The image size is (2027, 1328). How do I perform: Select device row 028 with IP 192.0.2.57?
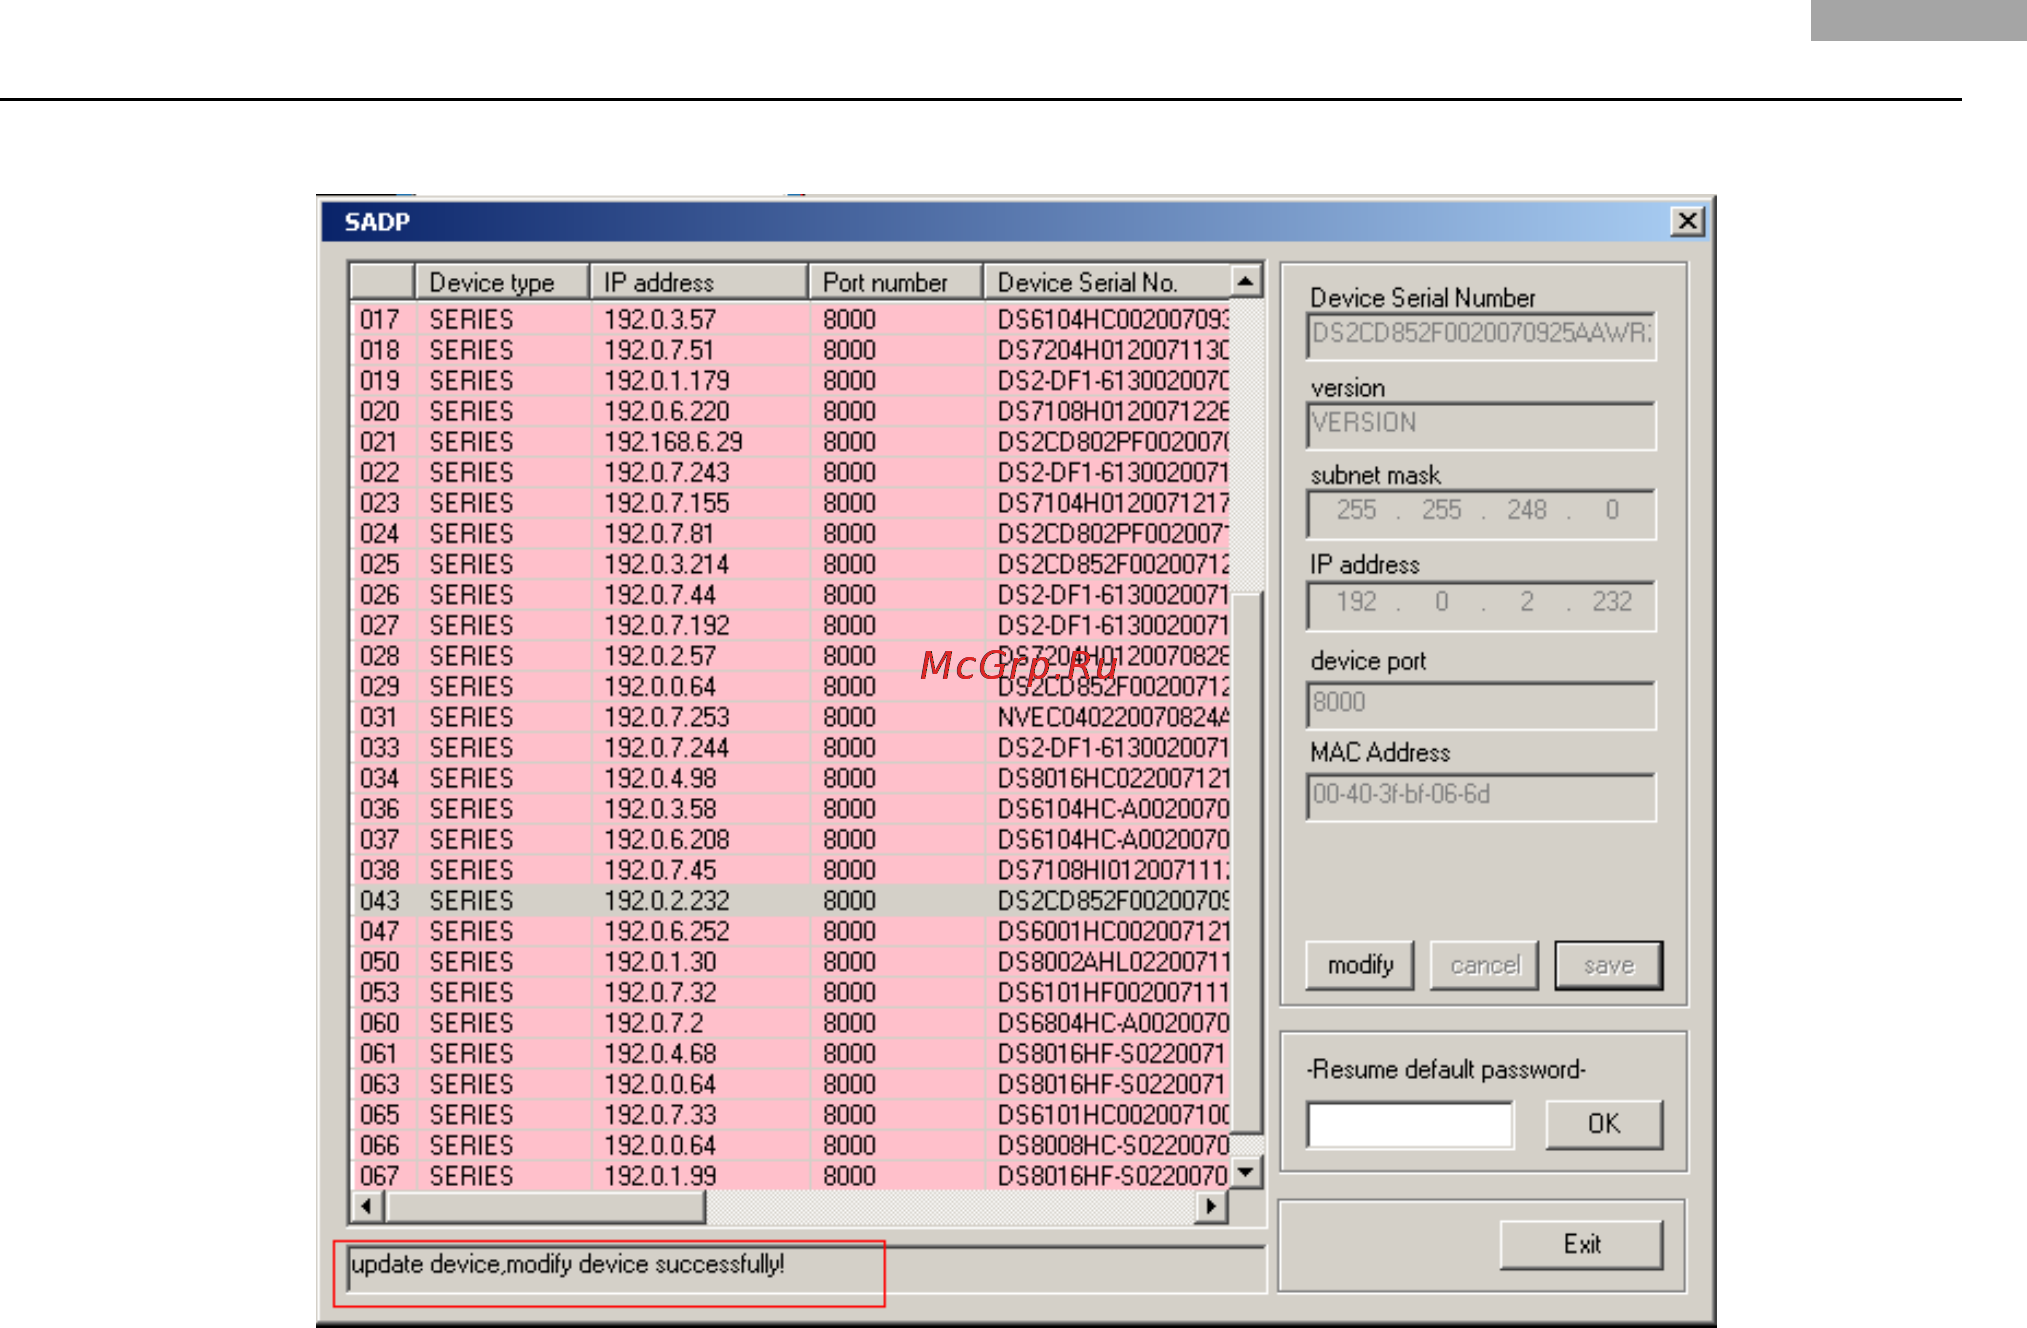[790, 656]
